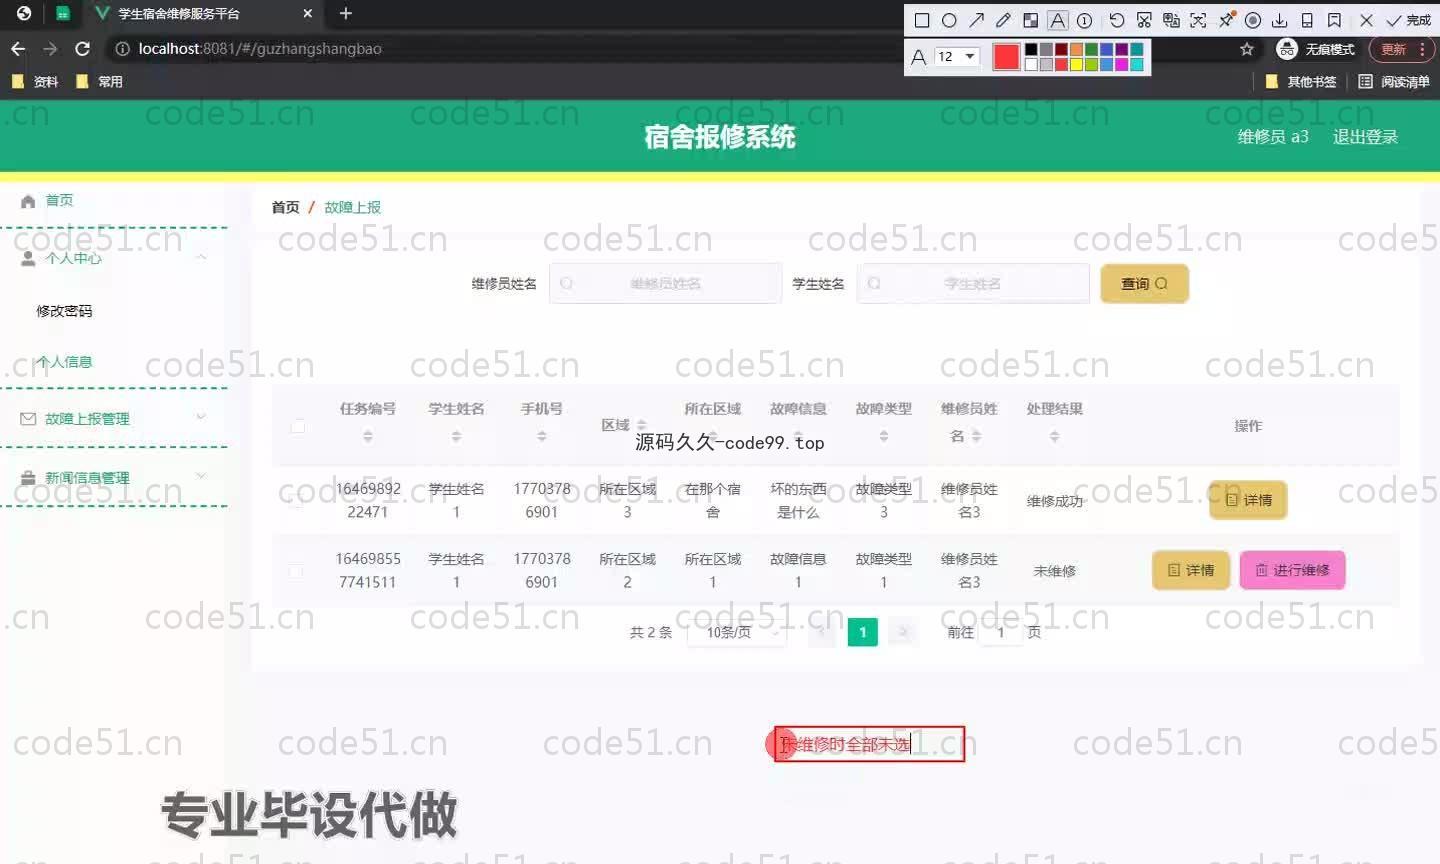This screenshot has height=864, width=1440.
Task: Sort by 学生姓名 column arrows
Action: click(456, 436)
